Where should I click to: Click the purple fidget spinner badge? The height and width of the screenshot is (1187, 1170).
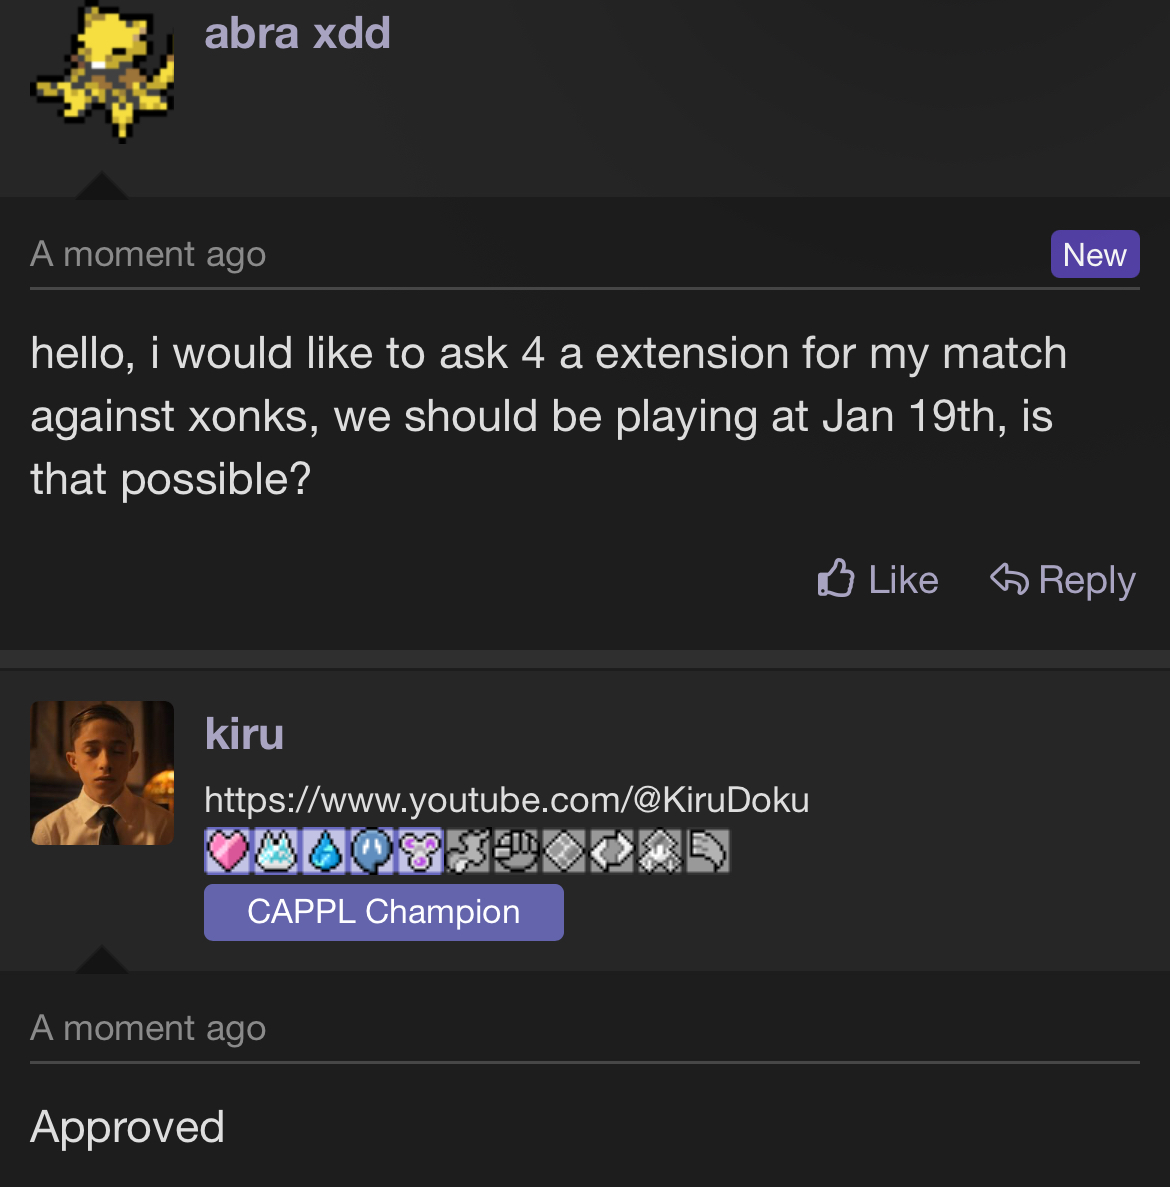pos(420,852)
